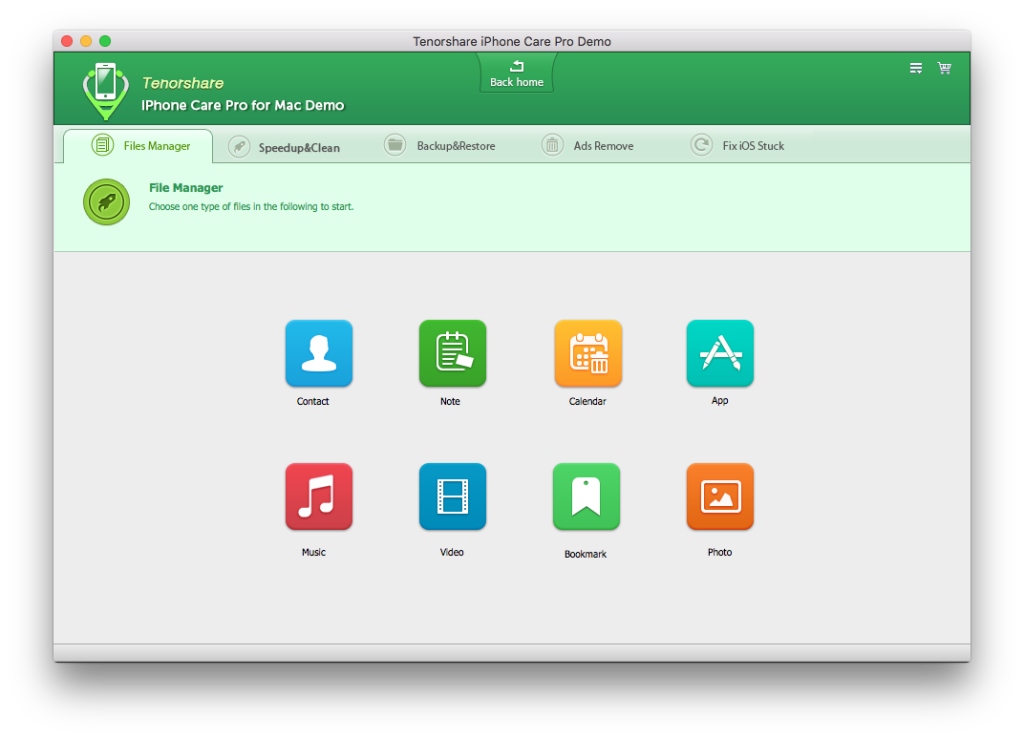Click the Contact label text

tap(313, 401)
